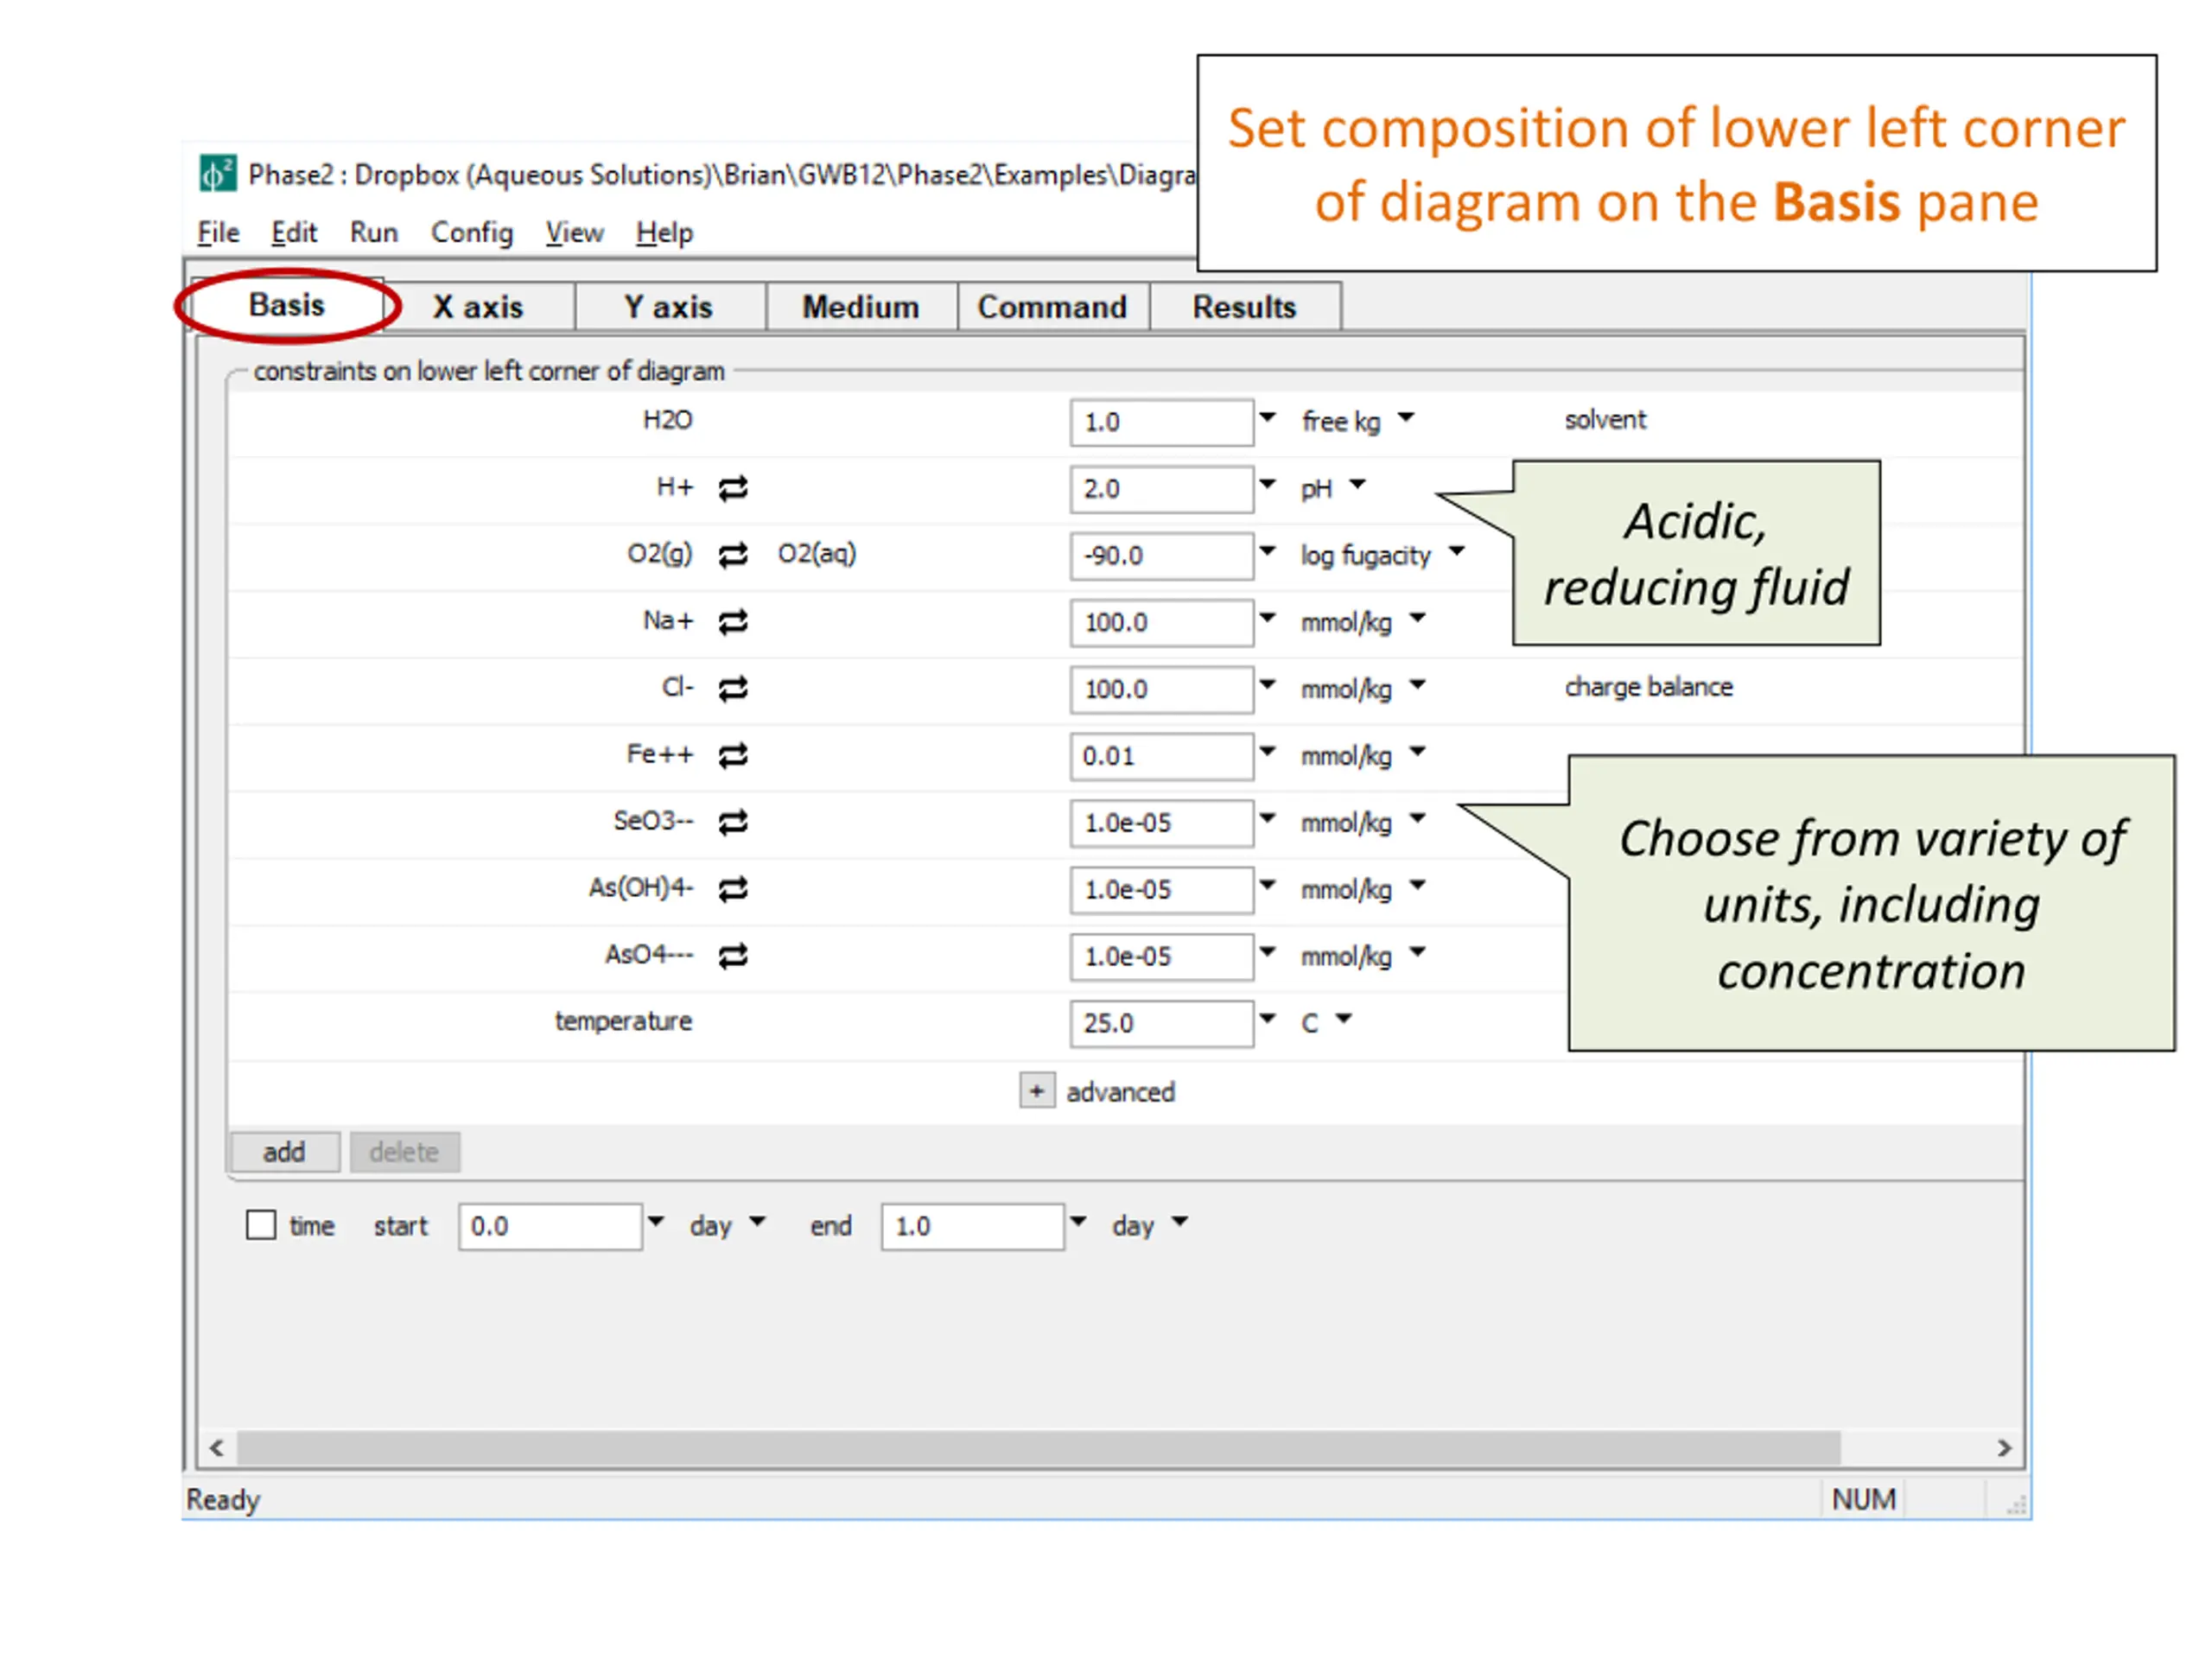The width and height of the screenshot is (2212, 1659).
Task: Go to the Results tab
Action: pyautogui.click(x=1245, y=307)
